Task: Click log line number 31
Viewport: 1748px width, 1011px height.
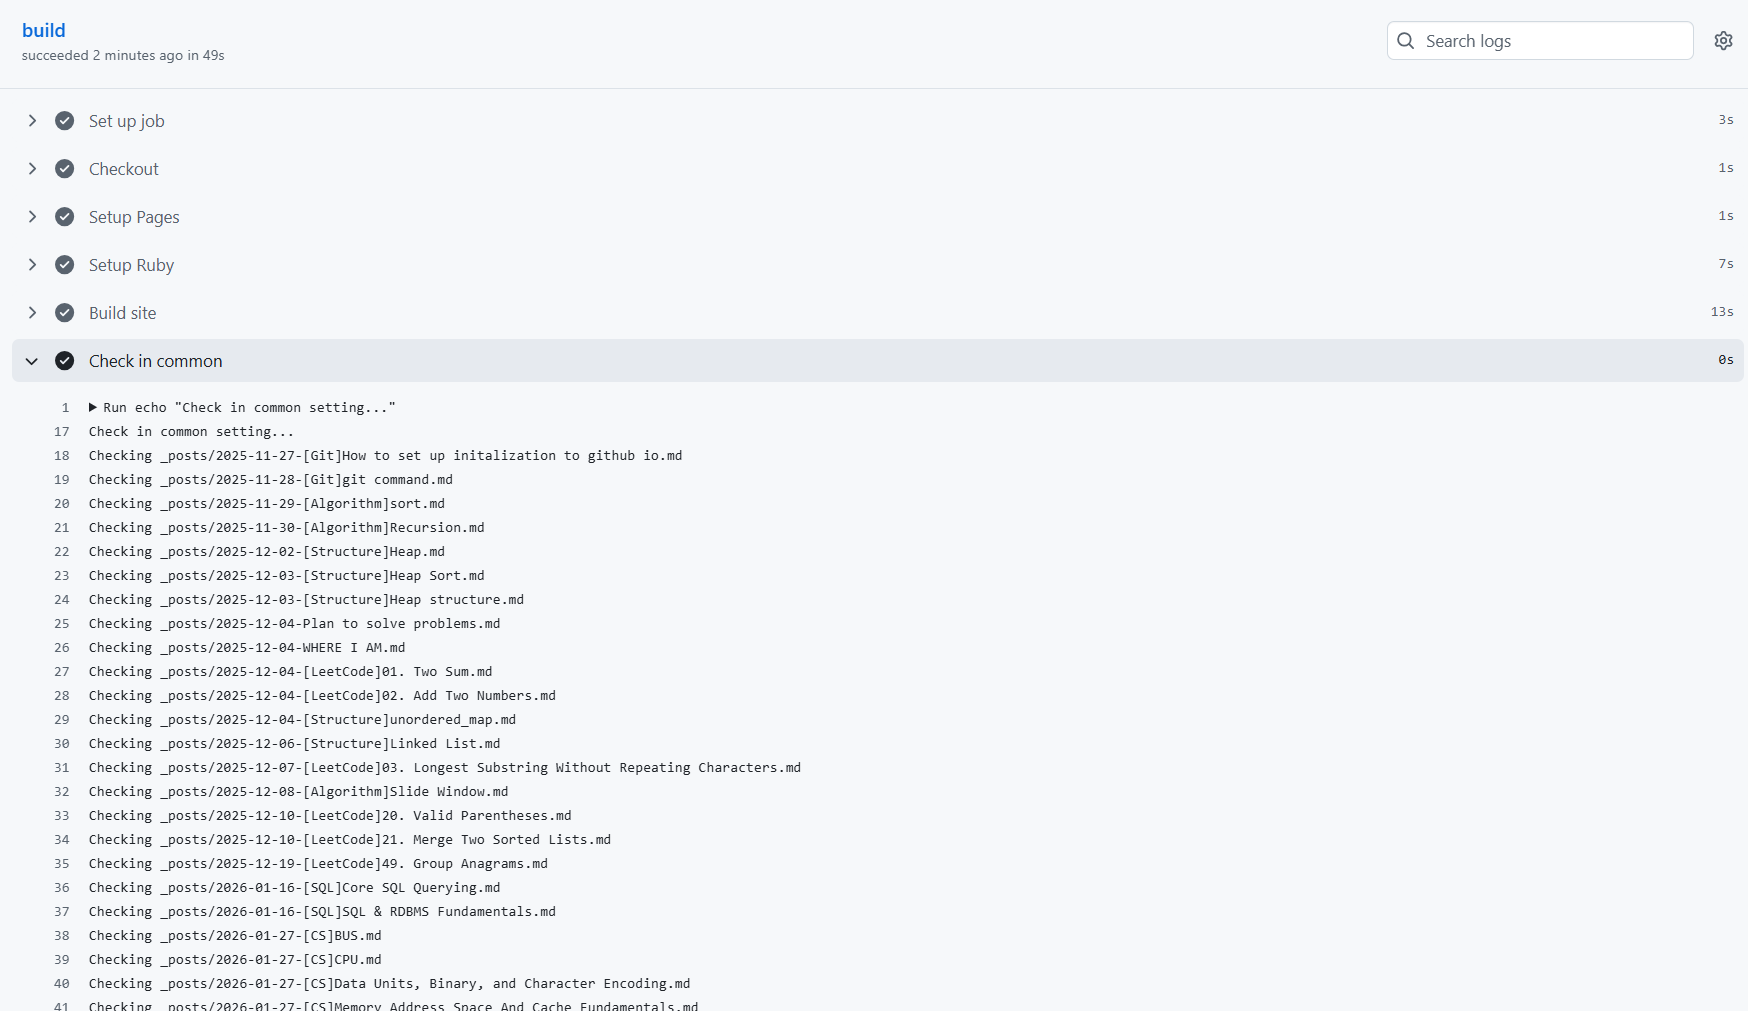Action: click(62, 768)
